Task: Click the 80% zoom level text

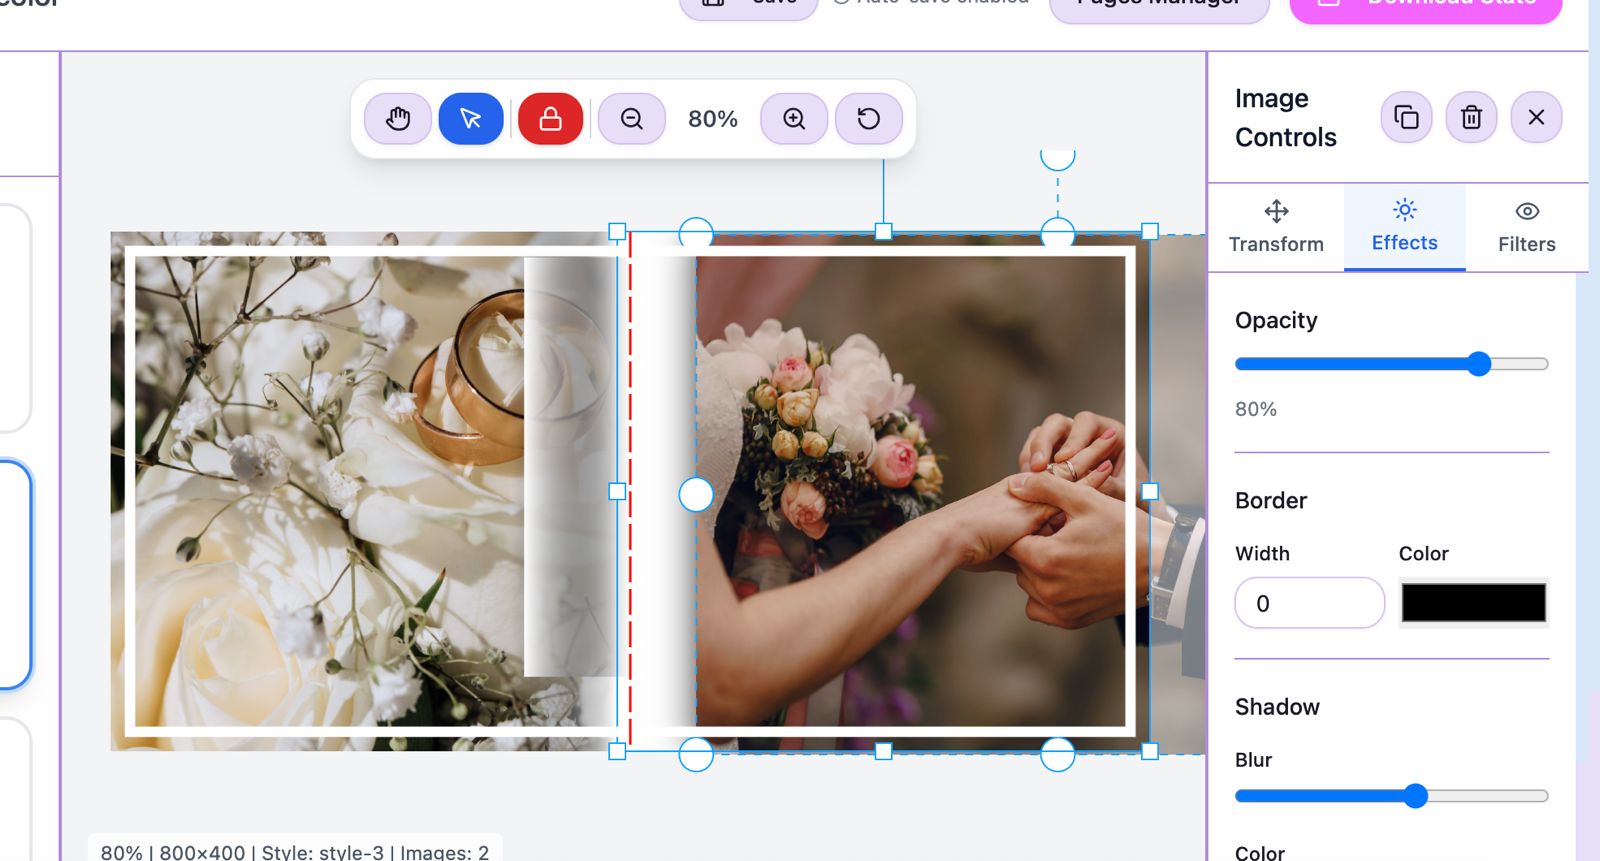Action: point(713,119)
